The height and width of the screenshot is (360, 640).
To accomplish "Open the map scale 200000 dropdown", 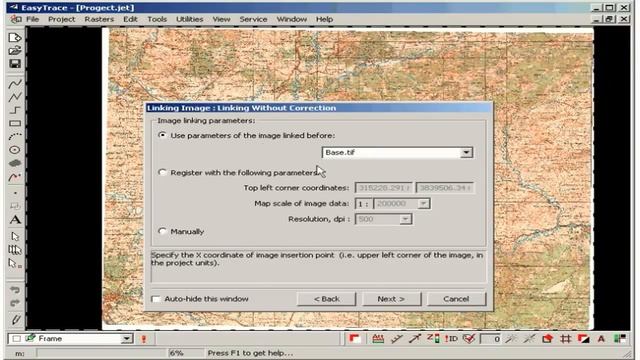I will [423, 203].
